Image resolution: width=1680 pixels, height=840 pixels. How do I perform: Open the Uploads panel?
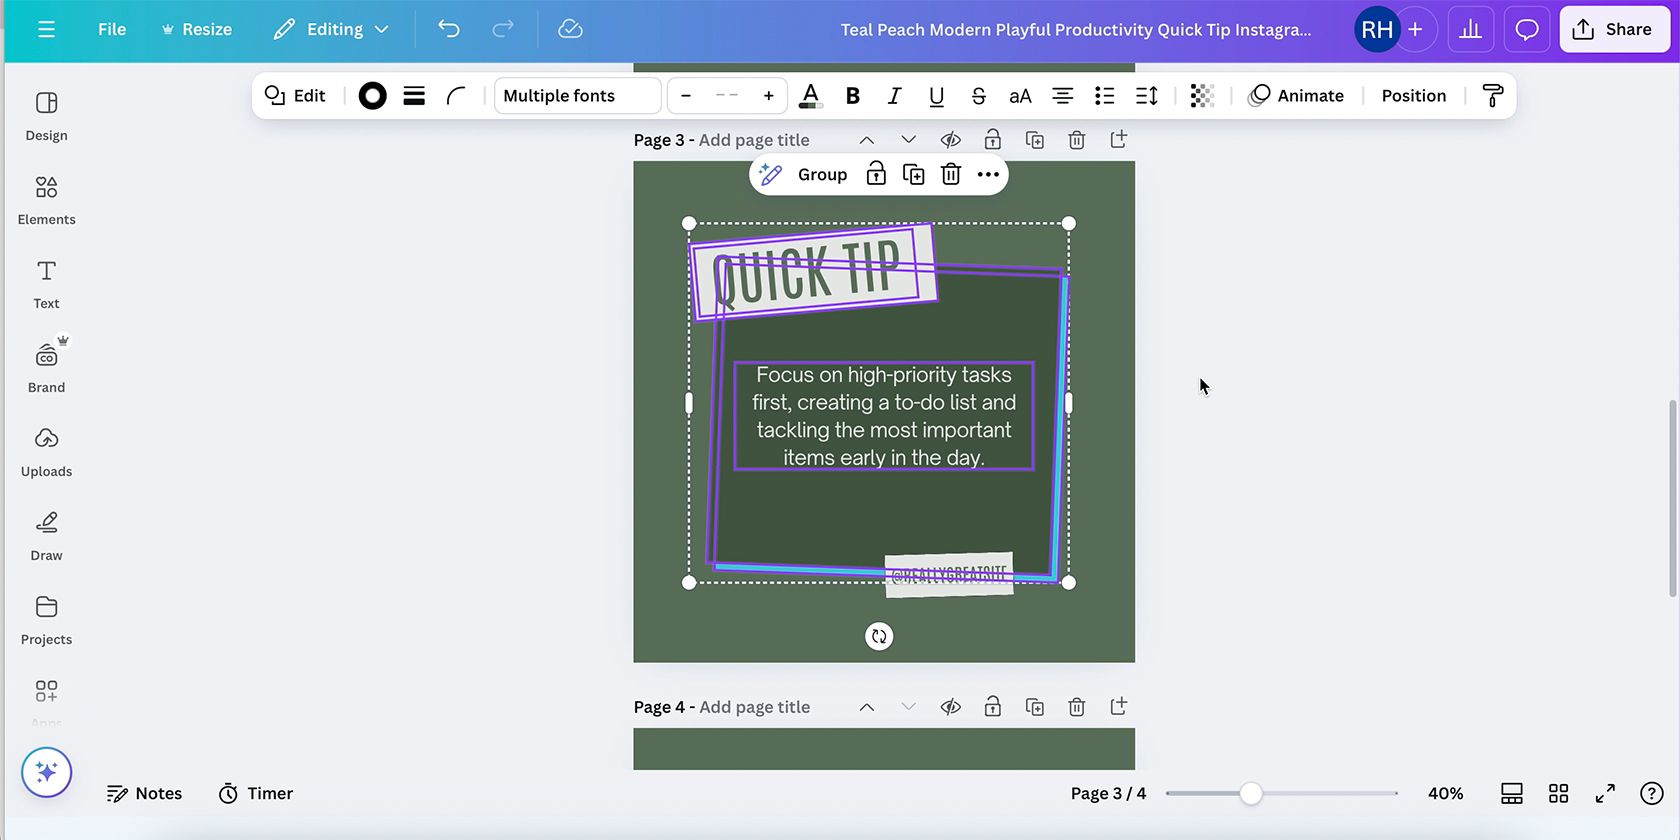coord(46,452)
